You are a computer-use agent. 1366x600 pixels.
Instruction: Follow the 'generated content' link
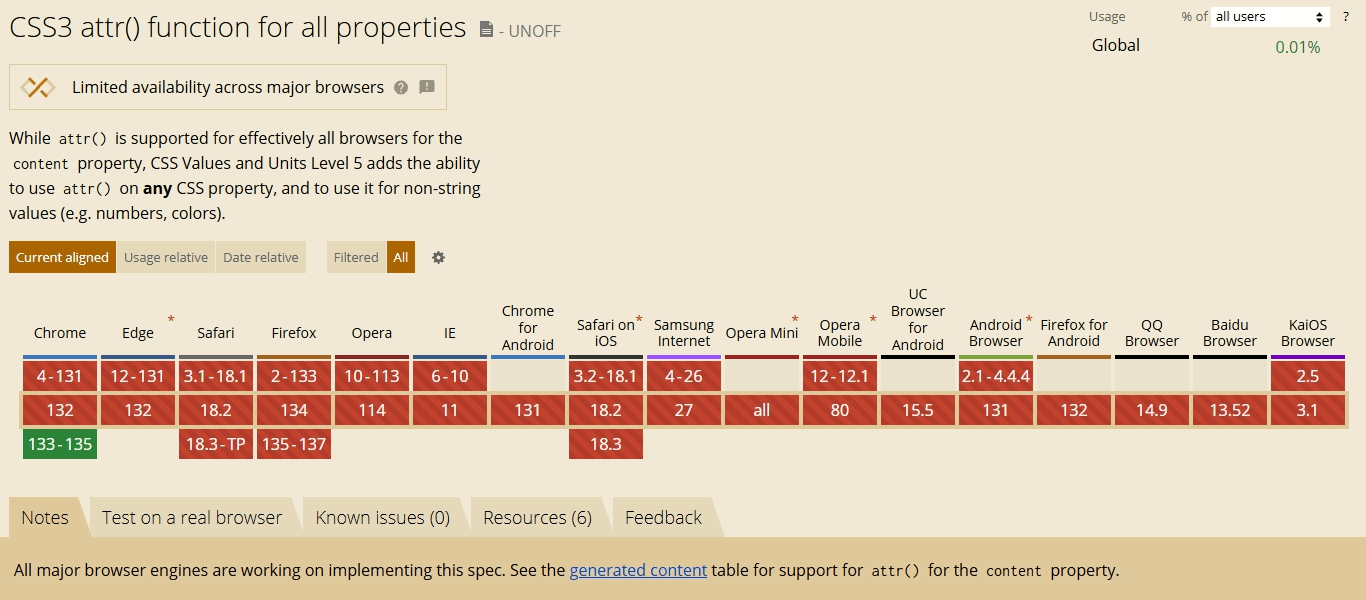tap(638, 571)
